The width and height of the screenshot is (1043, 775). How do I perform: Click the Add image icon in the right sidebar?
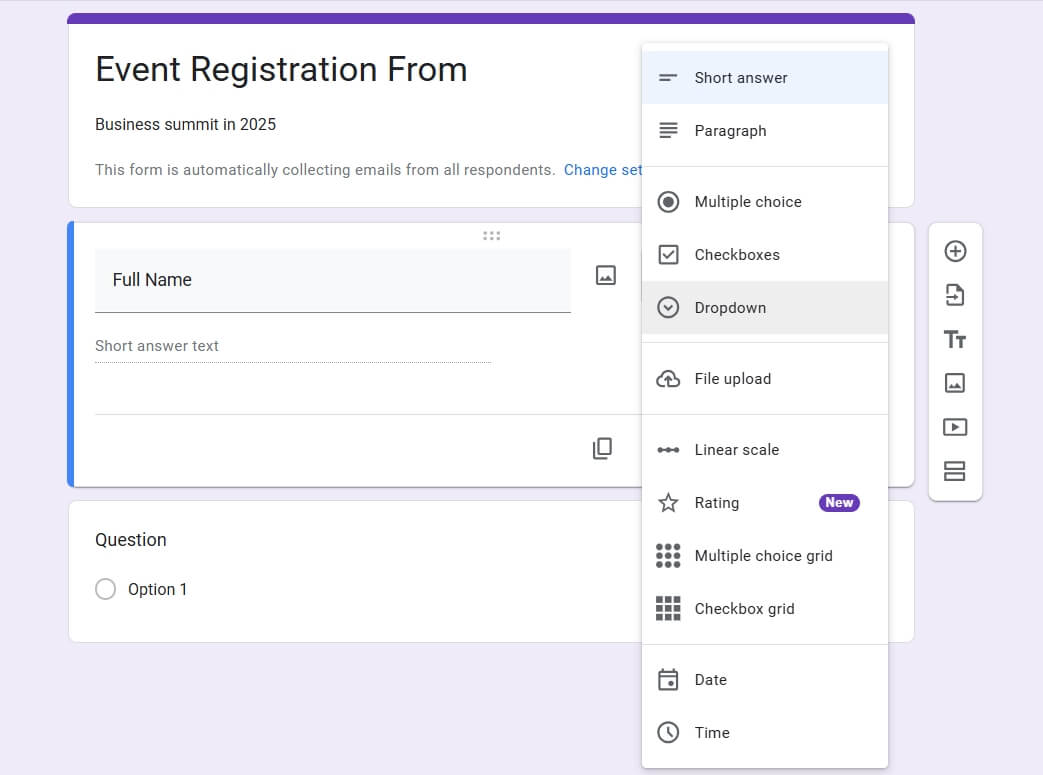pyautogui.click(x=955, y=383)
